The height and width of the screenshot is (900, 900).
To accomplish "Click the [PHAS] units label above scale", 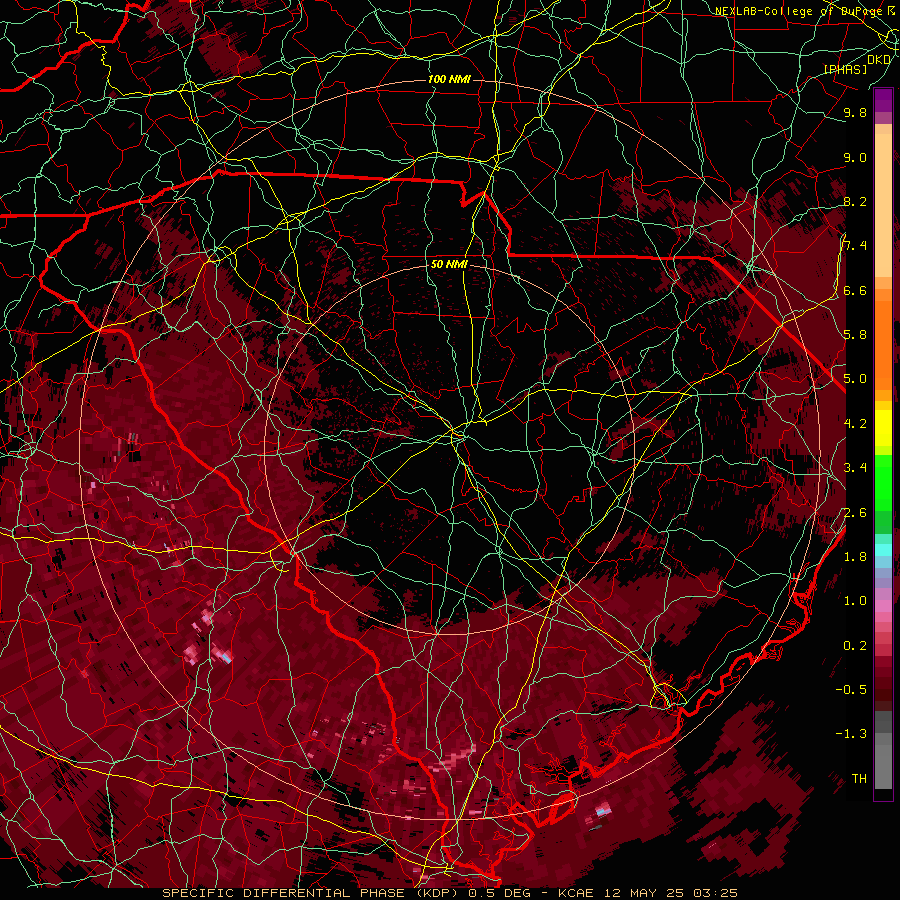I will tap(845, 69).
